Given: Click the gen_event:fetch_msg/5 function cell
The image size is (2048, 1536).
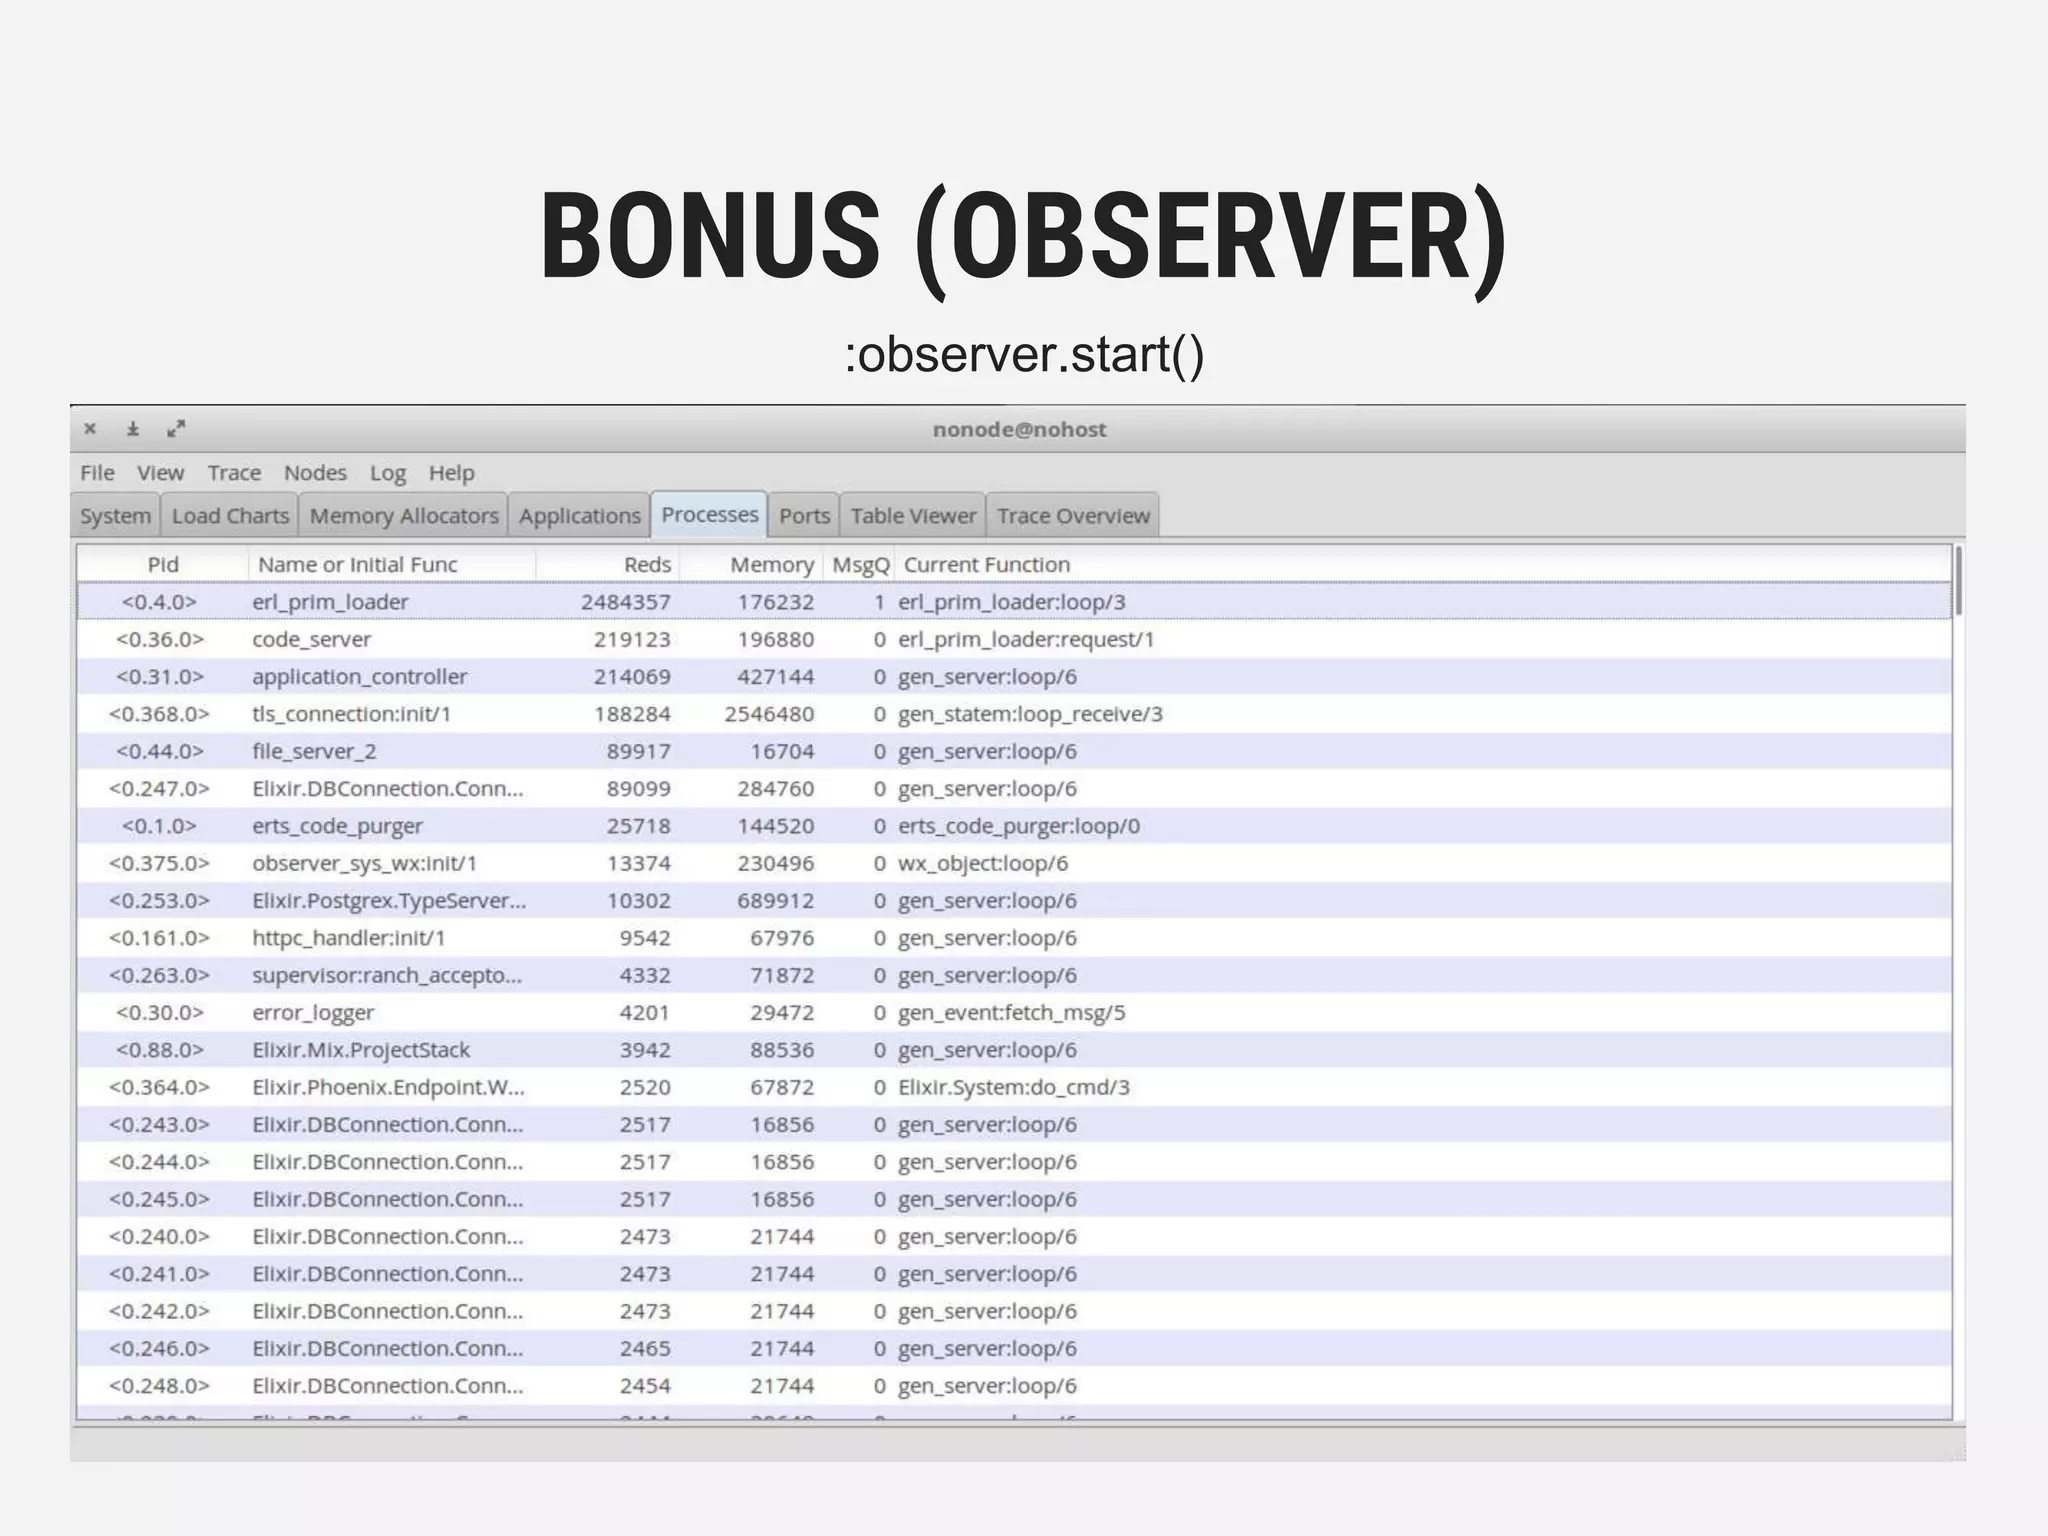Looking at the screenshot, I should click(x=1011, y=1013).
